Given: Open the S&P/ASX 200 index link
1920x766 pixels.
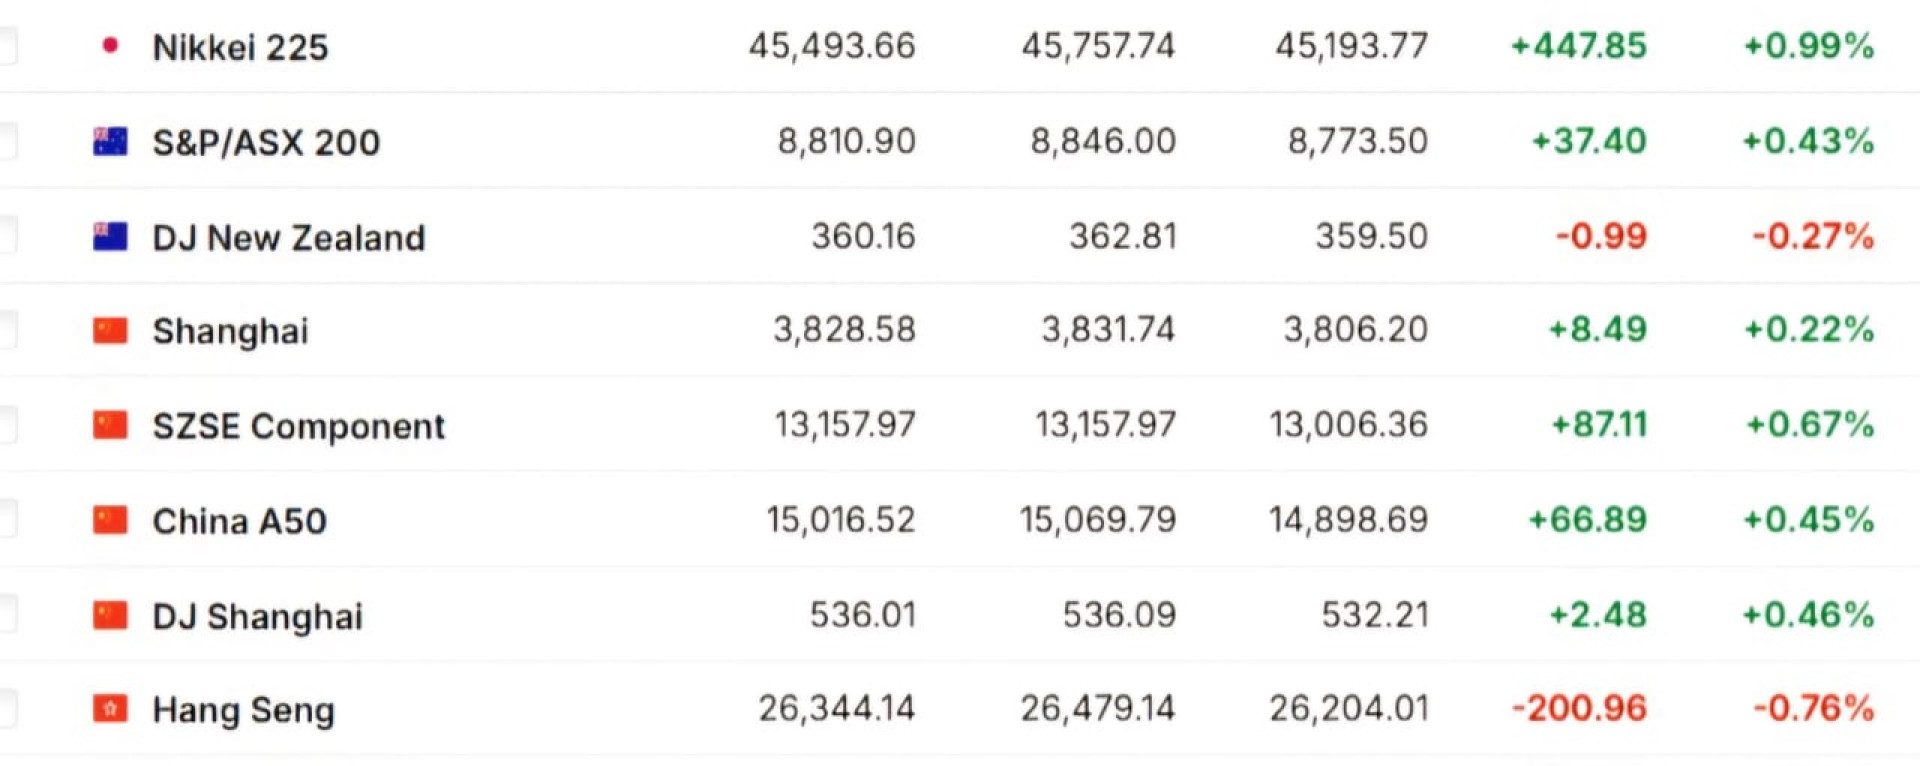Looking at the screenshot, I should tap(266, 142).
